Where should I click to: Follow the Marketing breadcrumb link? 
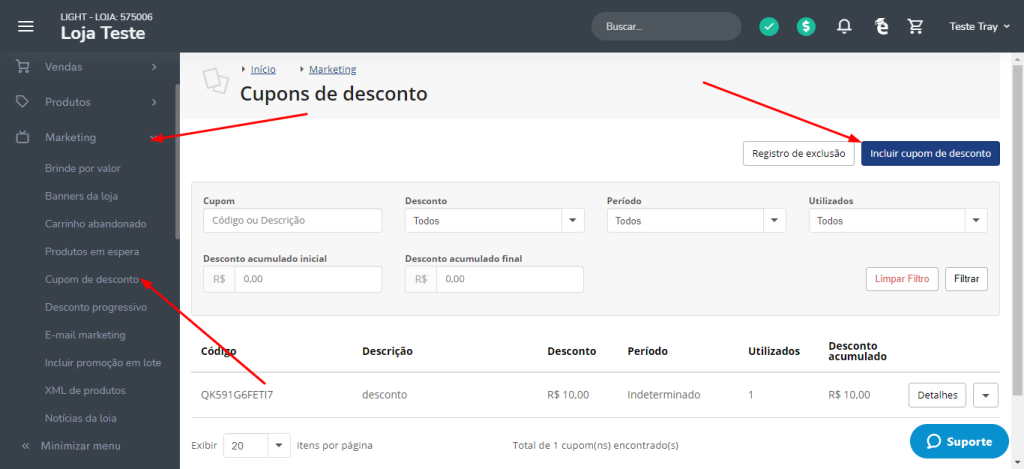(x=332, y=69)
